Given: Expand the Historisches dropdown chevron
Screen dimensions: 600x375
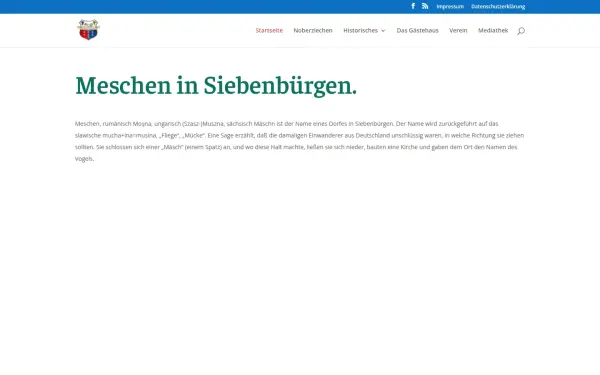Looking at the screenshot, I should click(383, 31).
